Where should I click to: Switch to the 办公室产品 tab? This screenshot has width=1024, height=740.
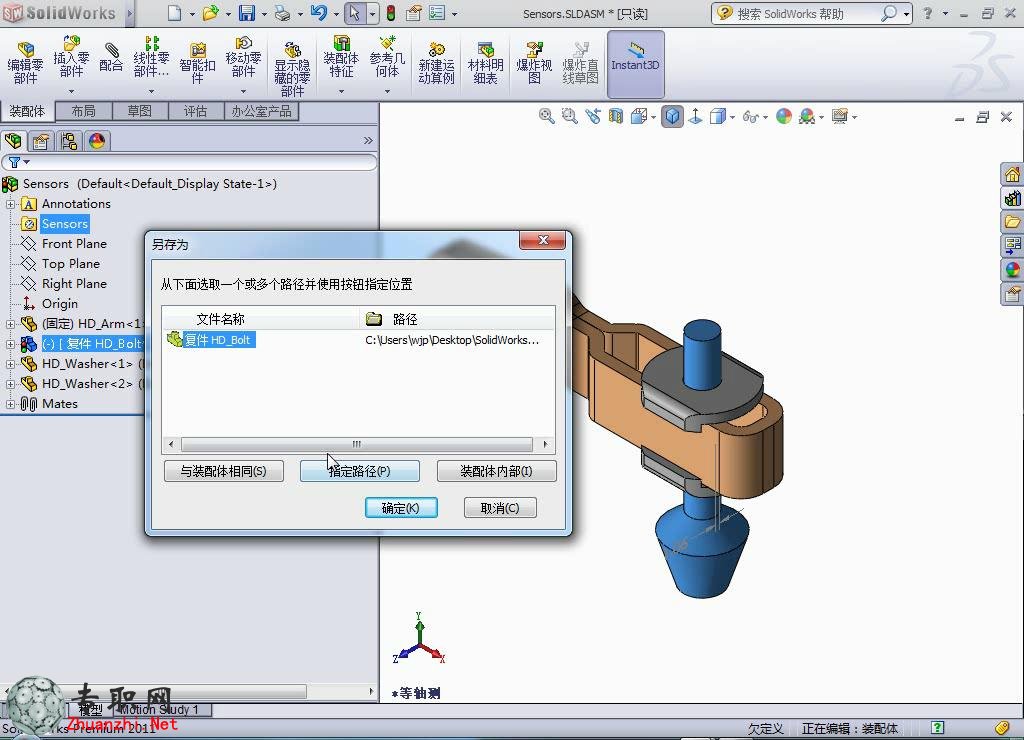pos(261,111)
